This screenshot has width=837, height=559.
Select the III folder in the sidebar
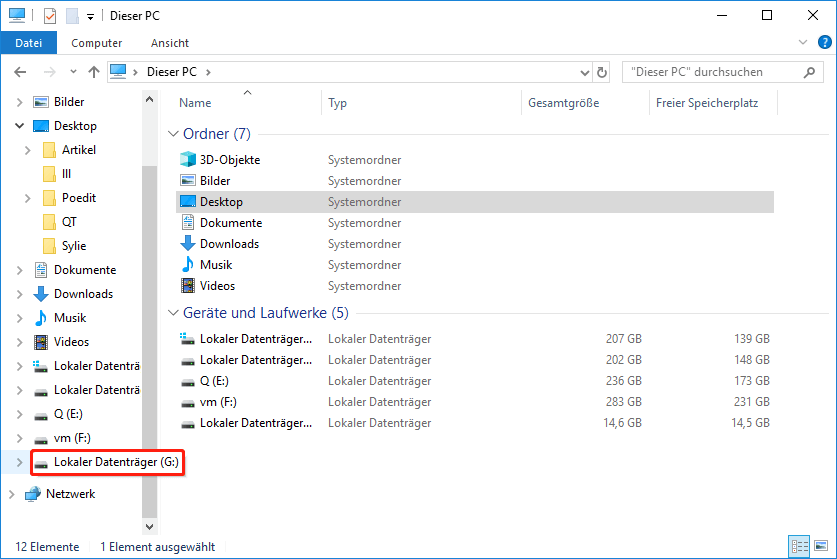coord(66,174)
